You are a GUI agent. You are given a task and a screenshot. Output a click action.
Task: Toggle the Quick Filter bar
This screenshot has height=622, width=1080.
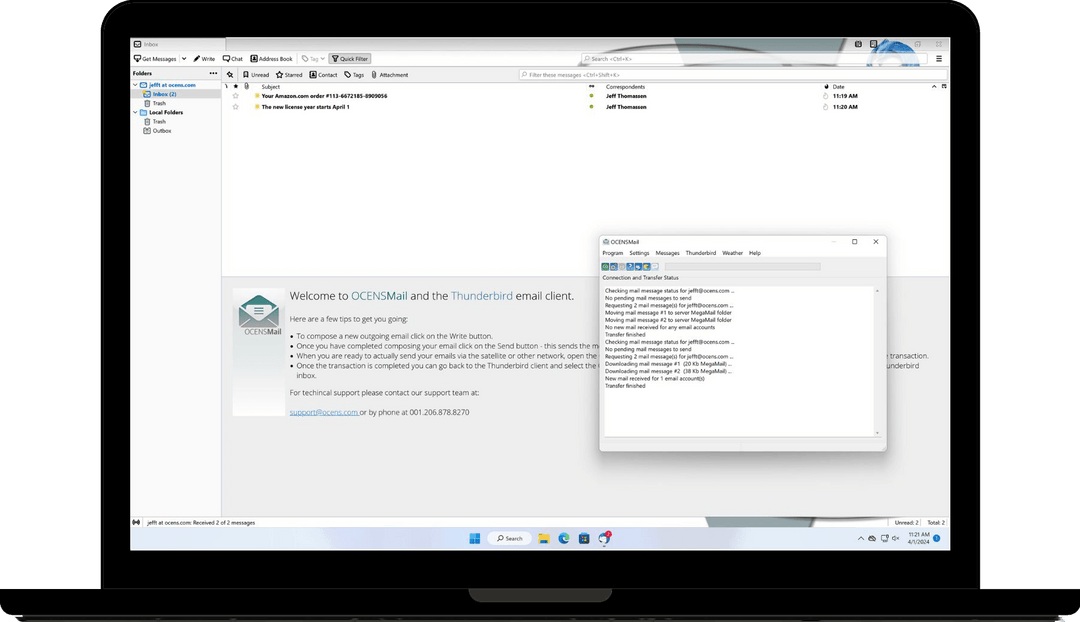(349, 59)
